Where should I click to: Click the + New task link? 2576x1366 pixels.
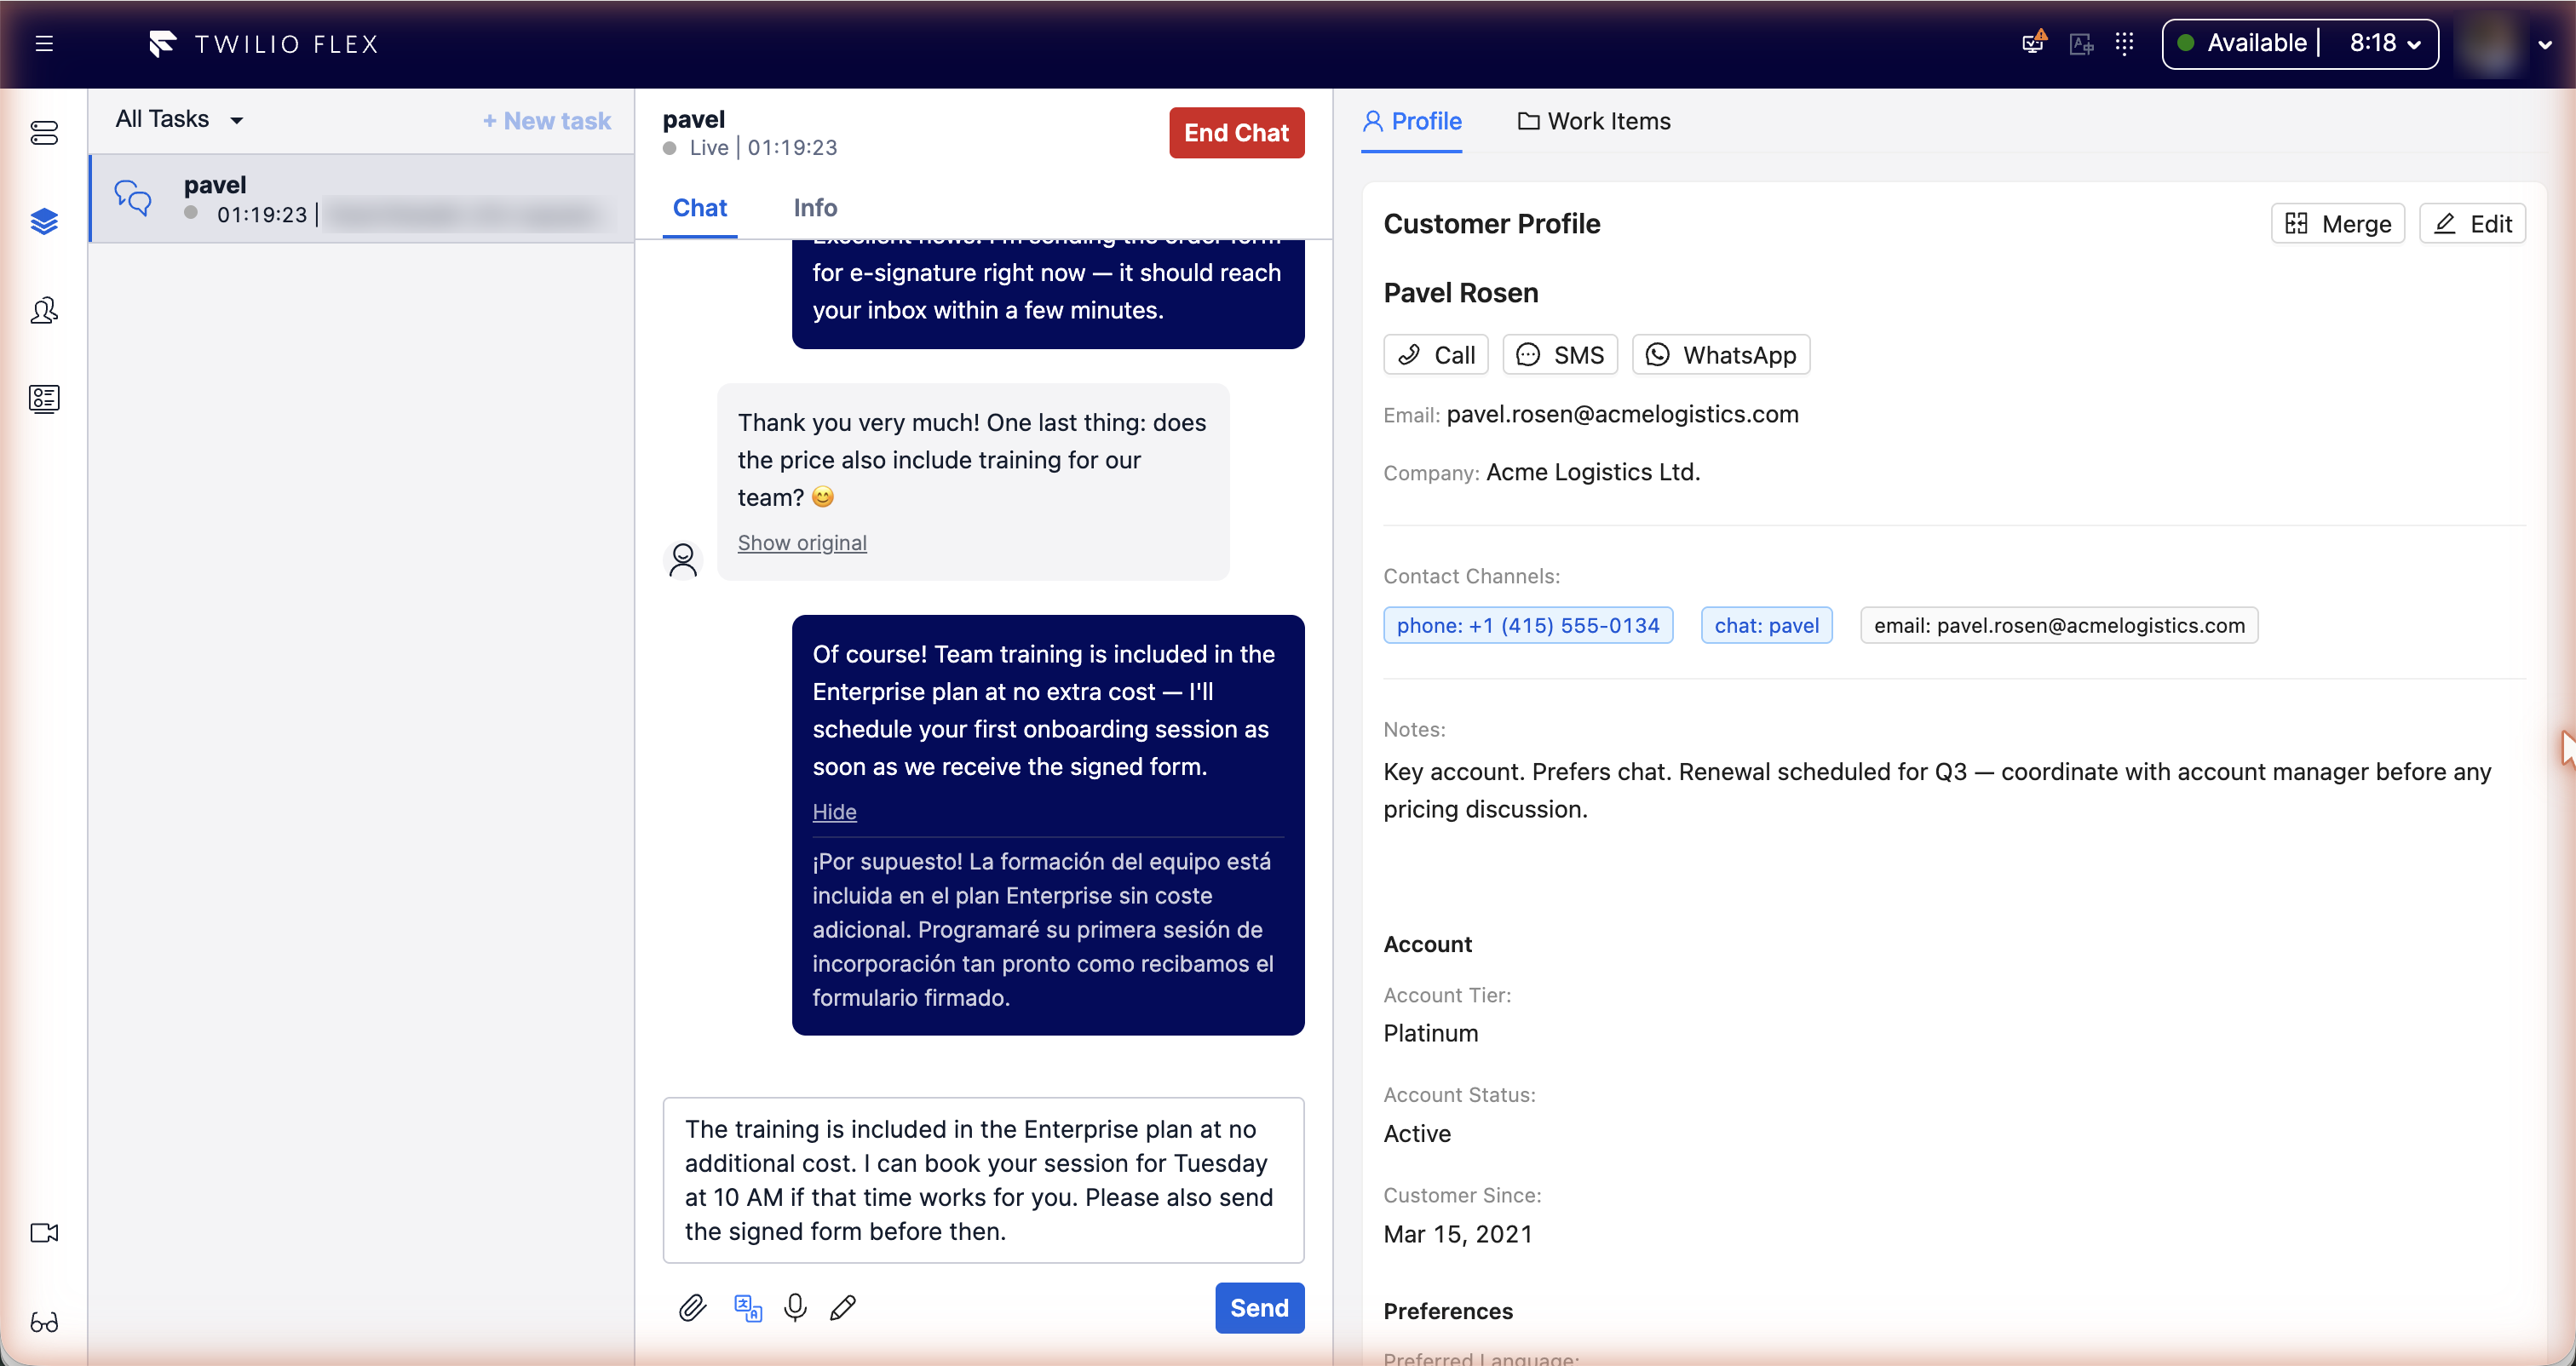click(x=546, y=120)
